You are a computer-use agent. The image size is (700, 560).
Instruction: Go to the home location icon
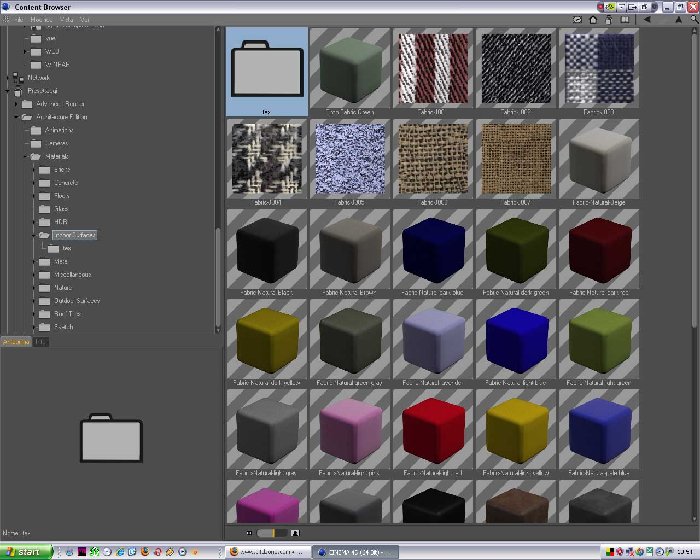[x=593, y=20]
